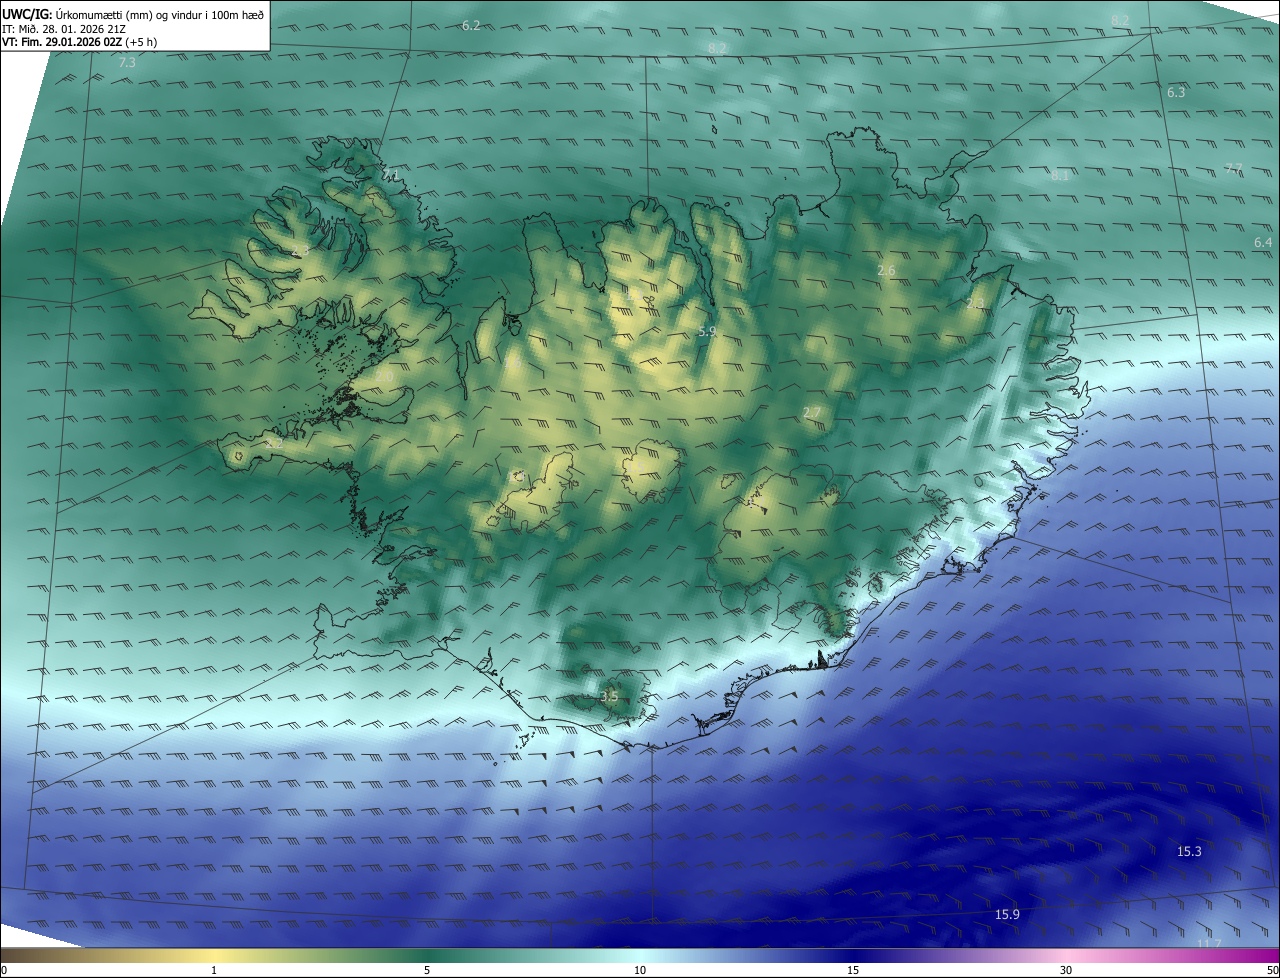Click the colour scale tick label '50'
Screen dimensions: 1280x978
tap(1272, 970)
